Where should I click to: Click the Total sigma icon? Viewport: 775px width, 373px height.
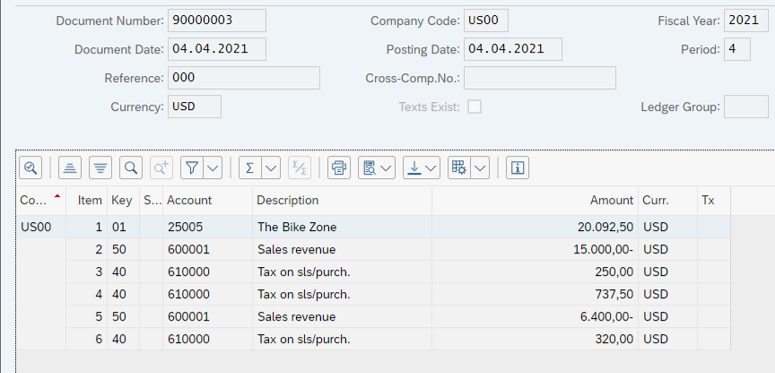(x=250, y=168)
